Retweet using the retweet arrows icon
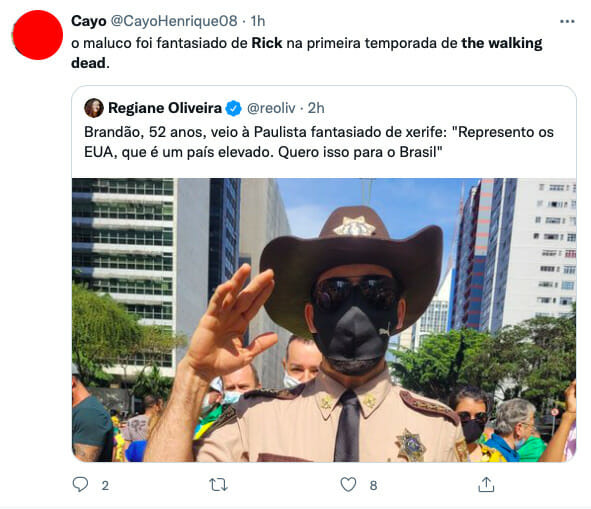591x509 pixels. pos(219,484)
